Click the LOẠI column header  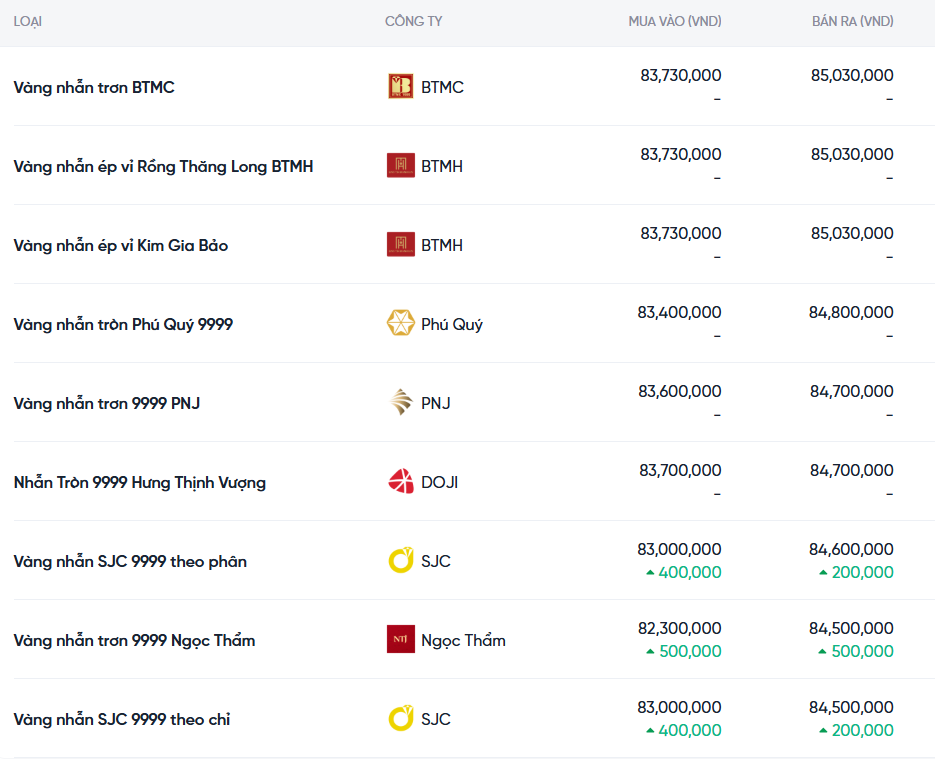(x=27, y=21)
